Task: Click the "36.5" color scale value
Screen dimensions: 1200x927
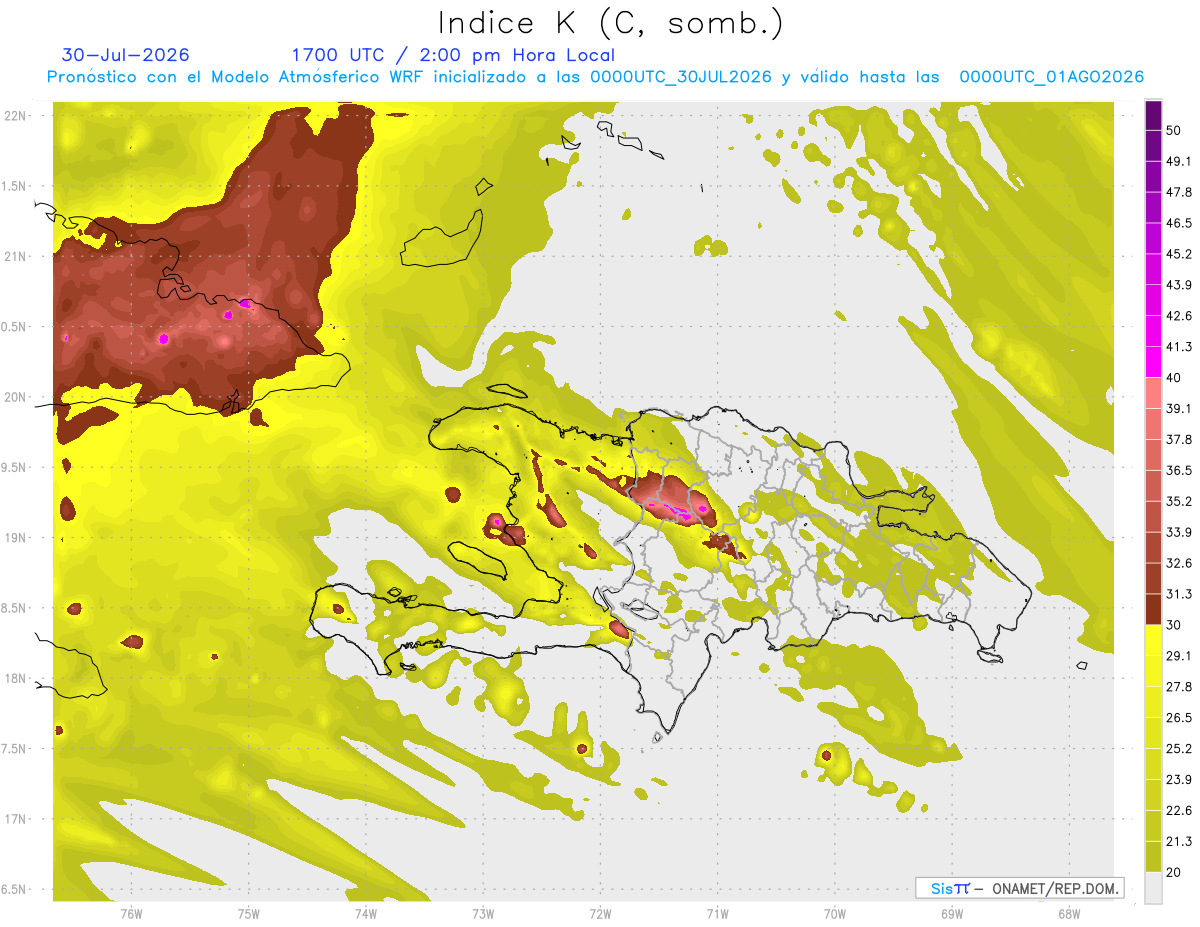Action: [x=1179, y=470]
